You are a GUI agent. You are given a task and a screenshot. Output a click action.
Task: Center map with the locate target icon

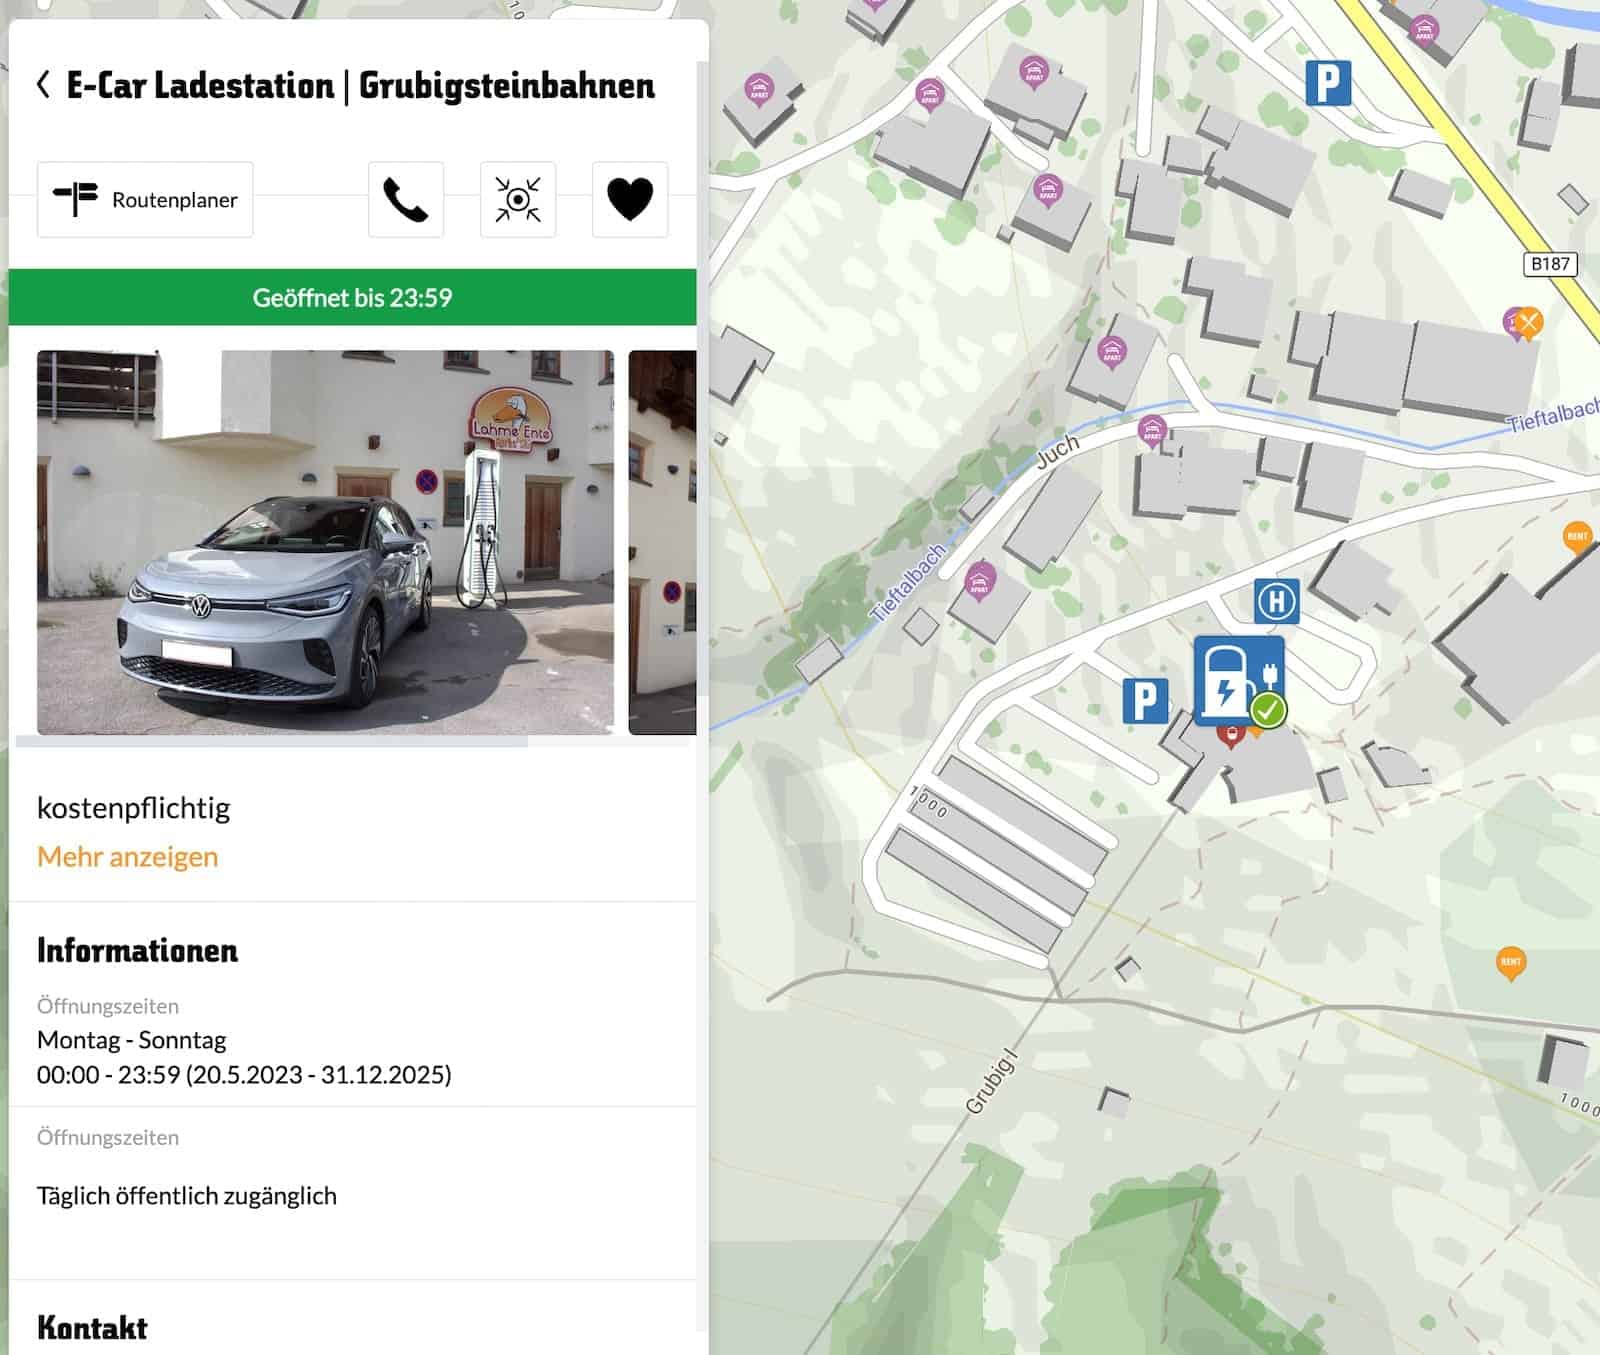pos(518,200)
